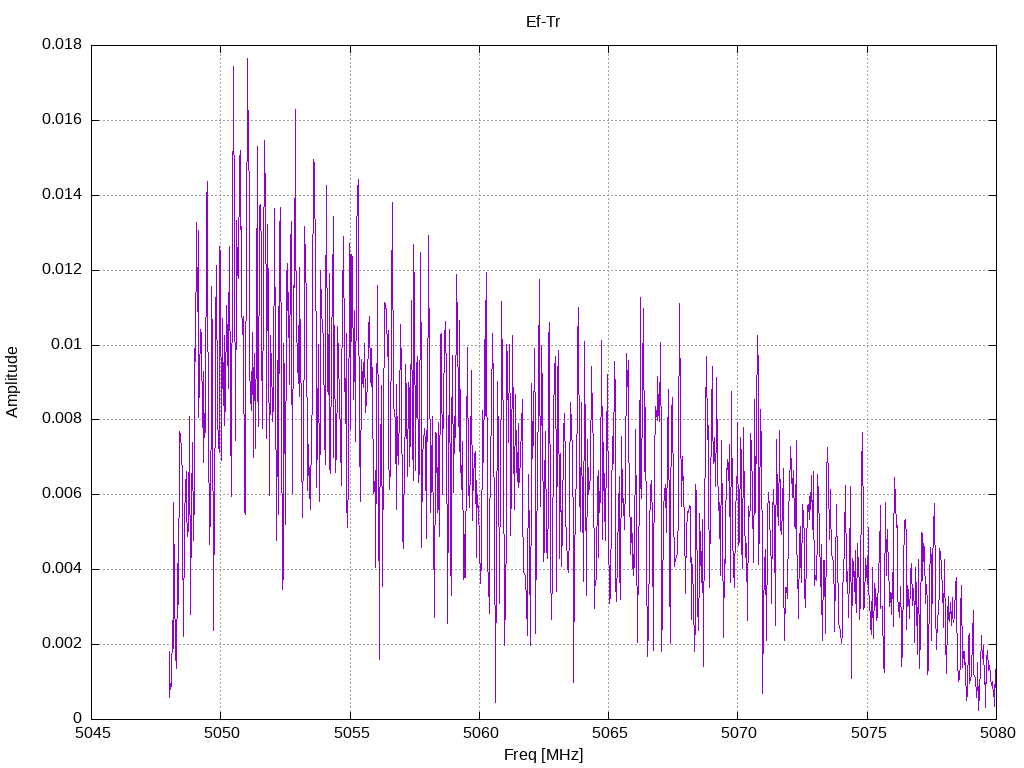Click the x-axis tick label 5080
The height and width of the screenshot is (768, 1024).
(998, 733)
